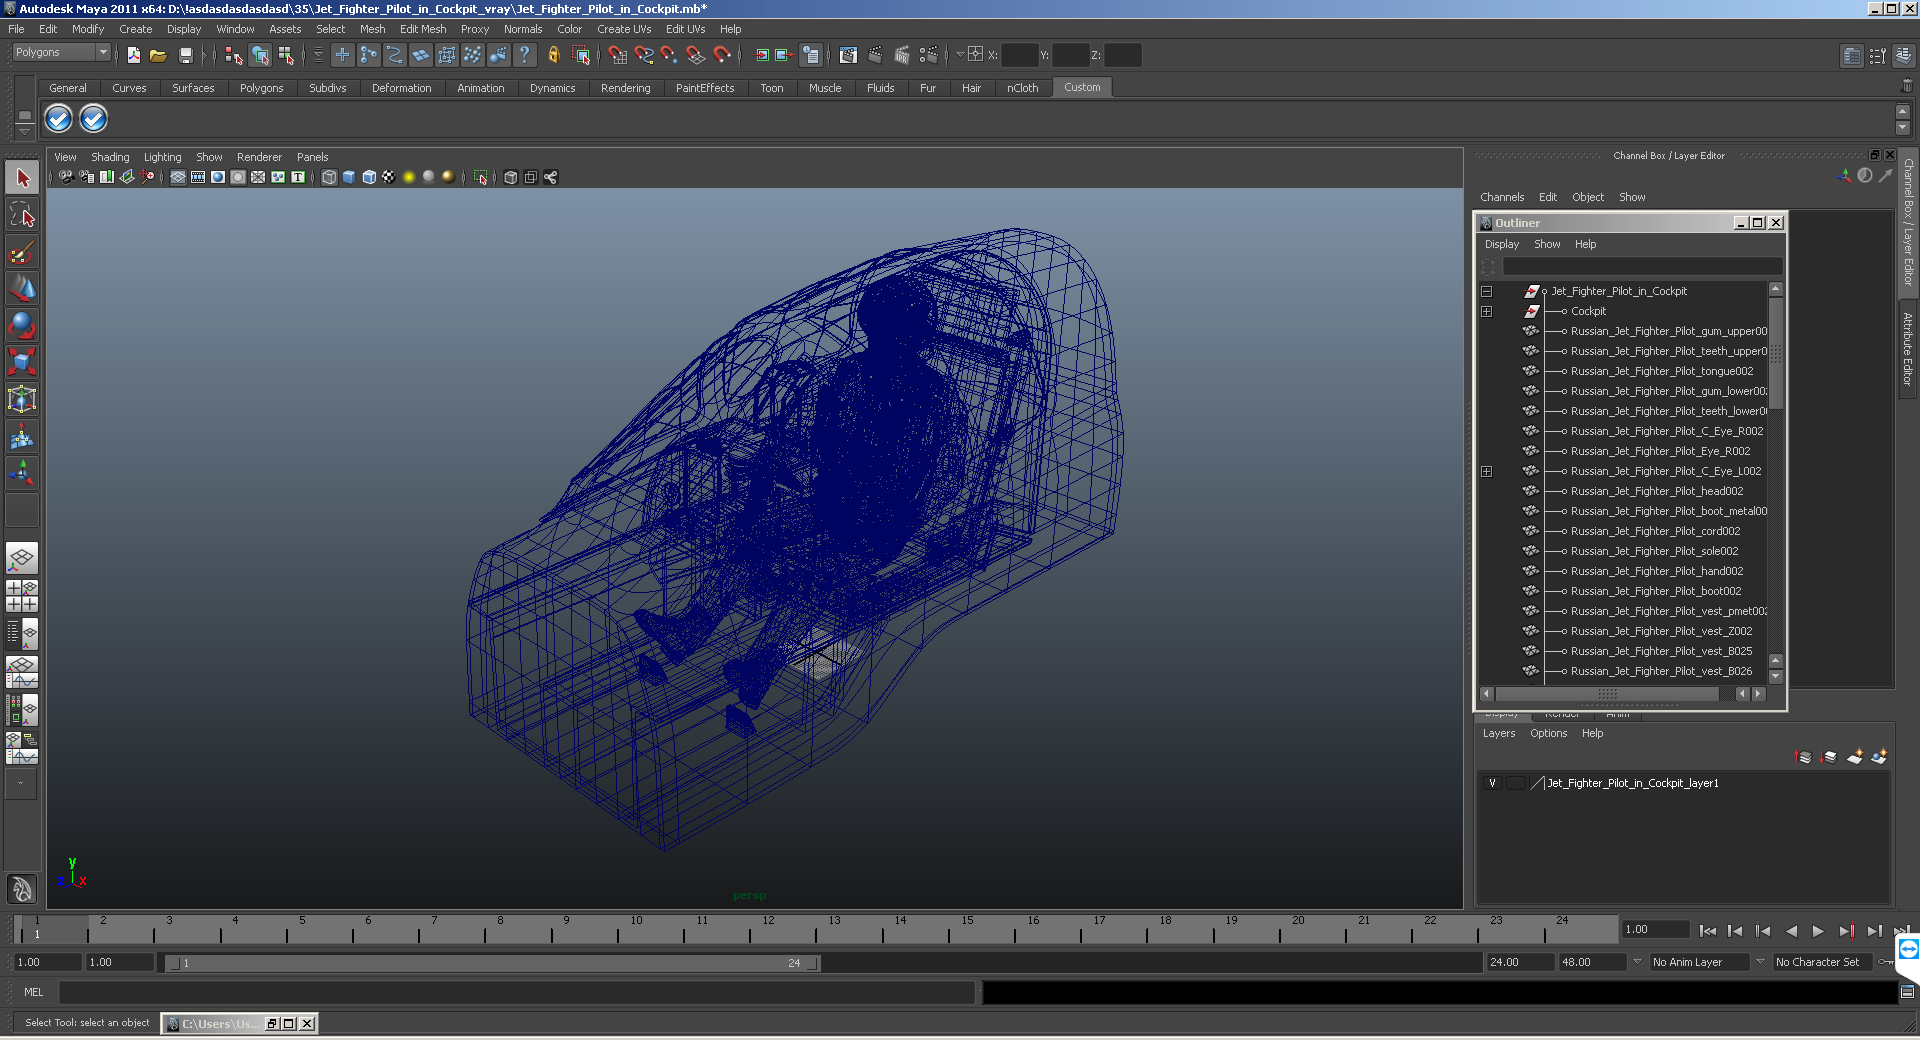The width and height of the screenshot is (1920, 1040).
Task: Click move layer up icon in Layer Editor
Action: (x=1803, y=757)
